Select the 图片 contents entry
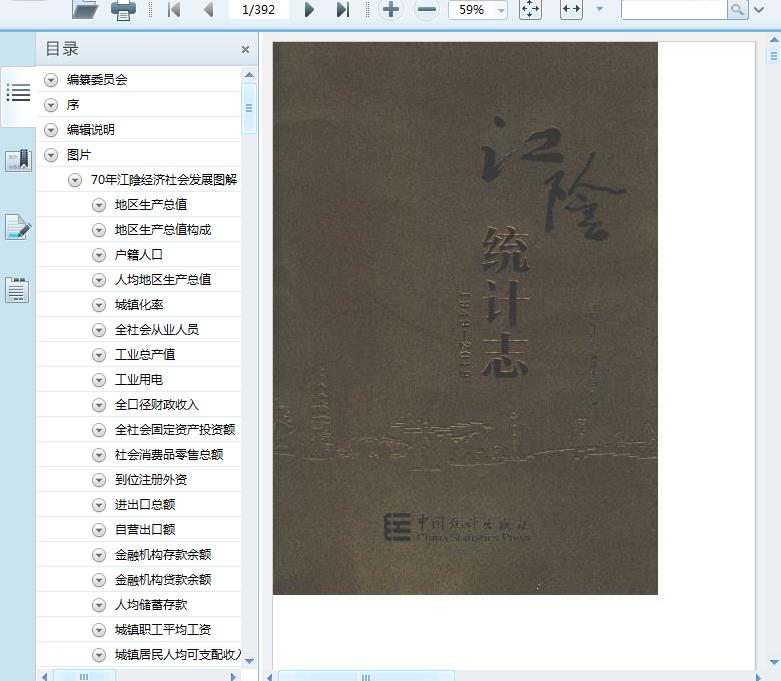 click(x=79, y=155)
